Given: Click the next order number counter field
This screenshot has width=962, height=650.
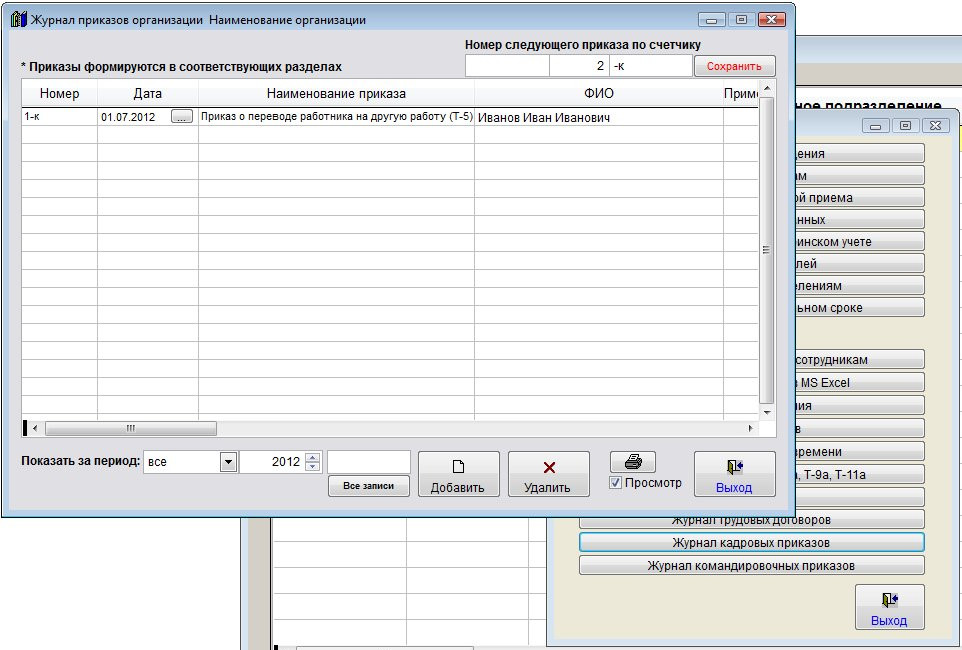Looking at the screenshot, I should click(x=579, y=66).
